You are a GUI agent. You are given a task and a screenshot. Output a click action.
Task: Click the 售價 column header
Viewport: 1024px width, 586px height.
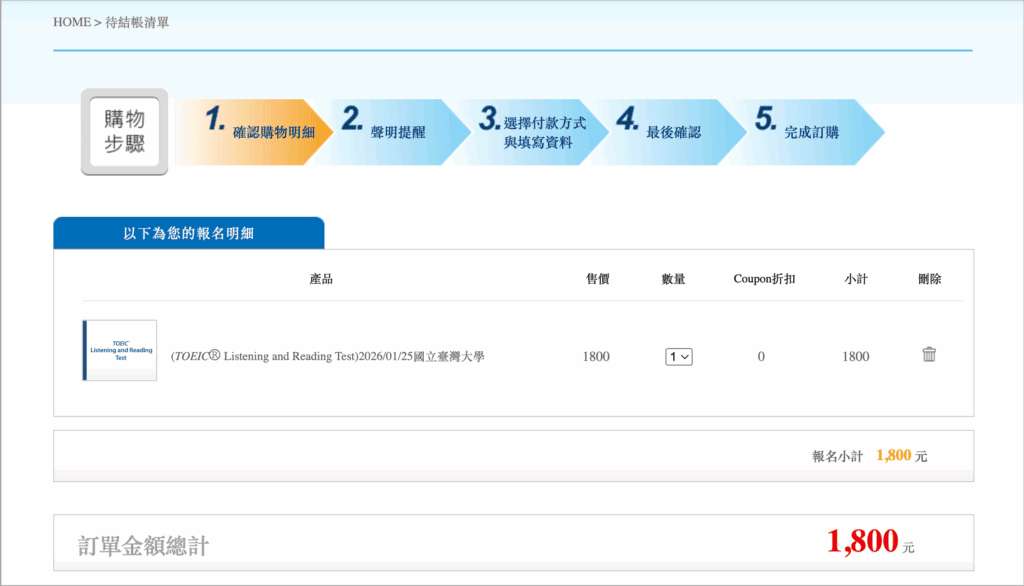[x=598, y=279]
